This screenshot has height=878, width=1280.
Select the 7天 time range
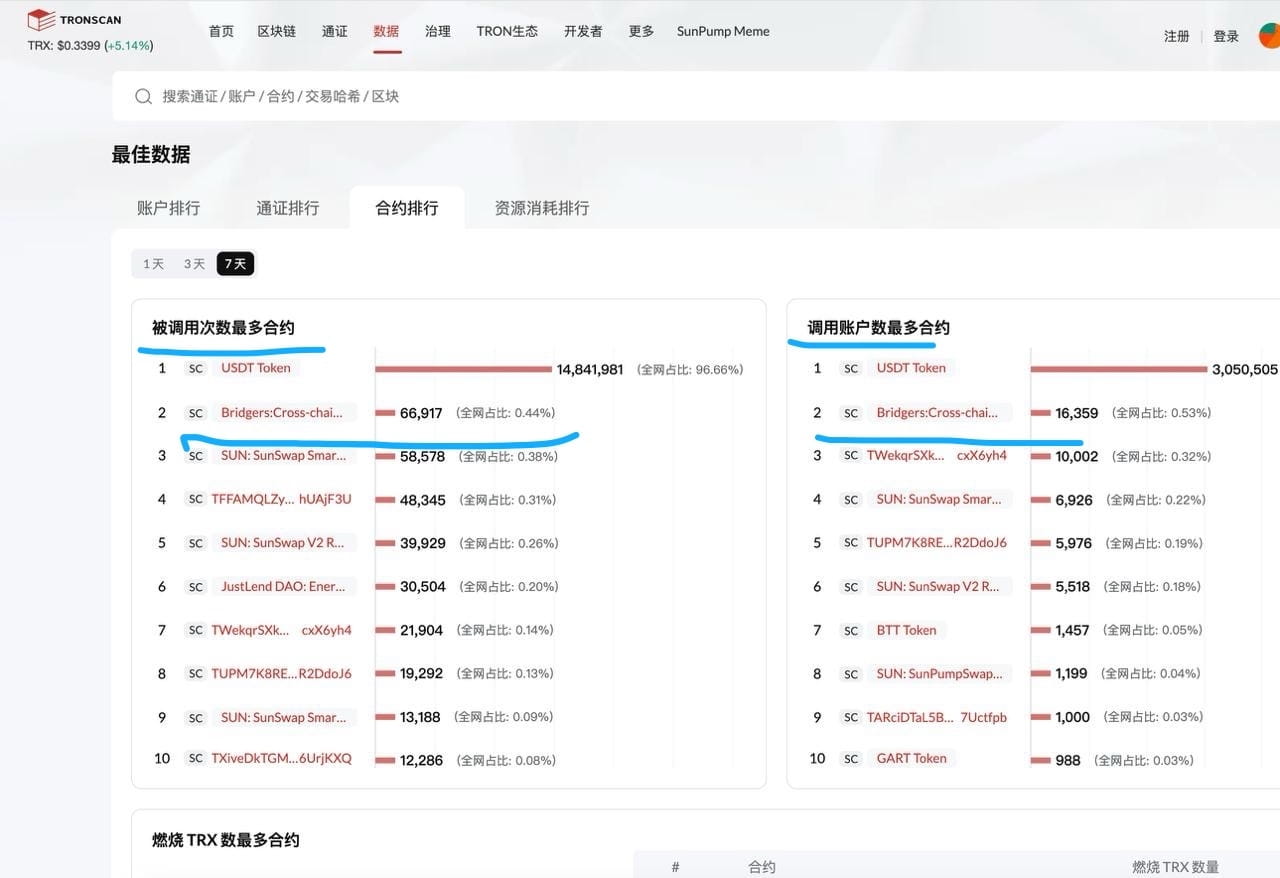(x=236, y=264)
